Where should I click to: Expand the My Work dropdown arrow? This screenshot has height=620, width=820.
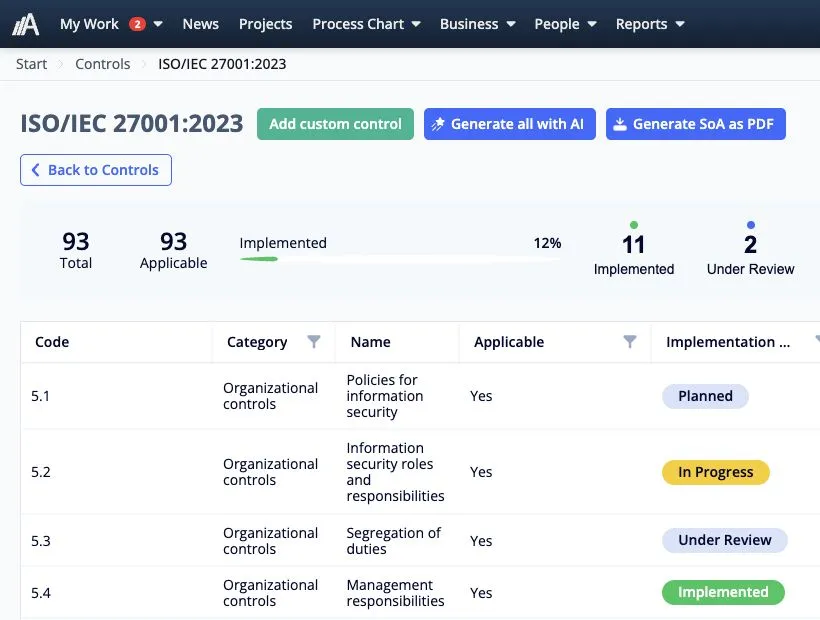pos(158,24)
